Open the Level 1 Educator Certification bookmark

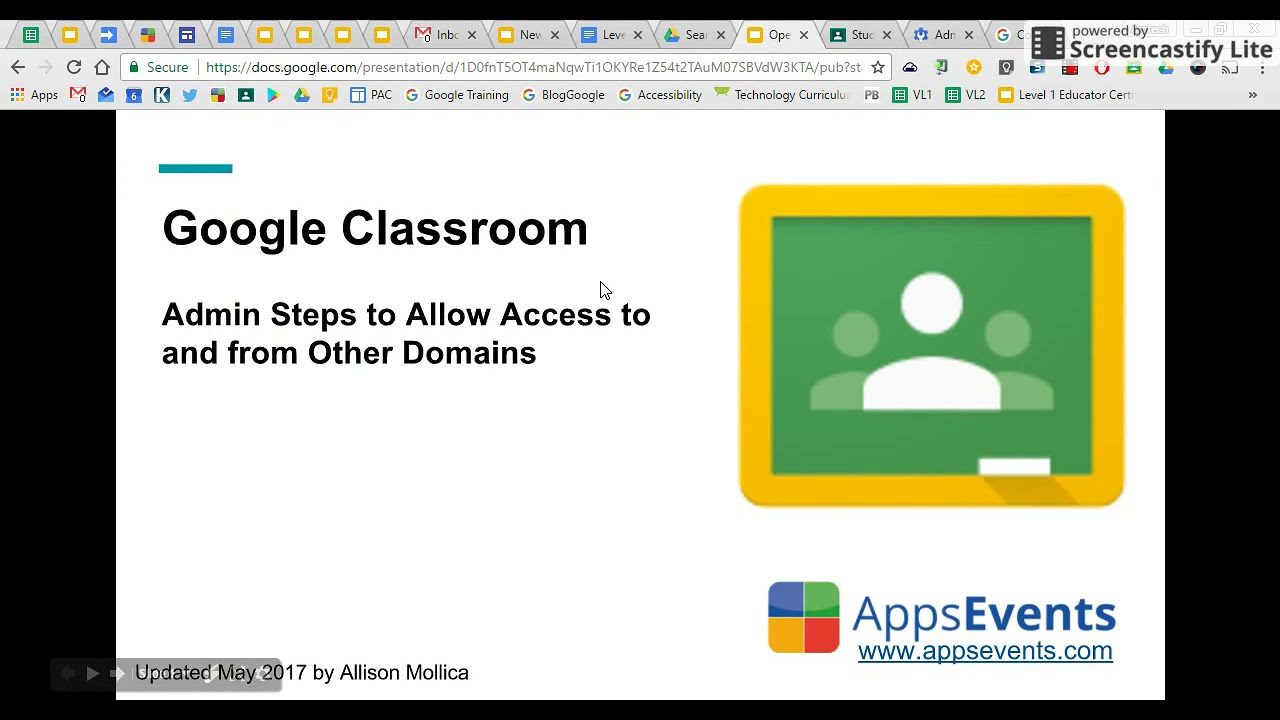tap(1066, 95)
